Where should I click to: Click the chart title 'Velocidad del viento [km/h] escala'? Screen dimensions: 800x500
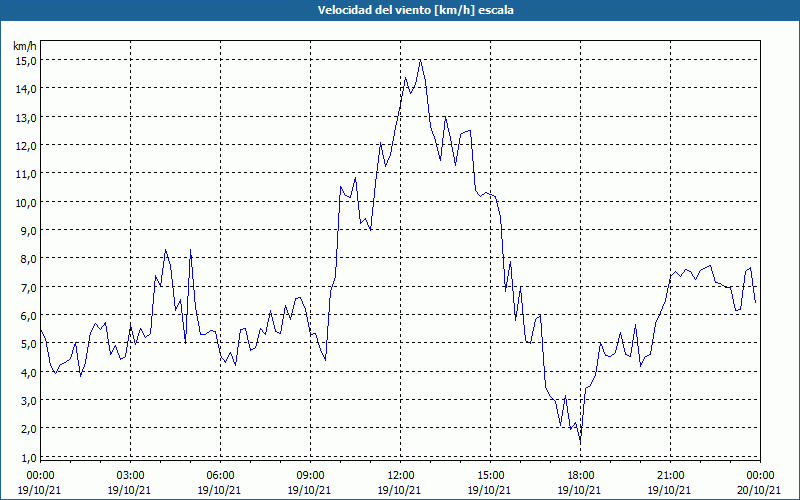coord(415,10)
